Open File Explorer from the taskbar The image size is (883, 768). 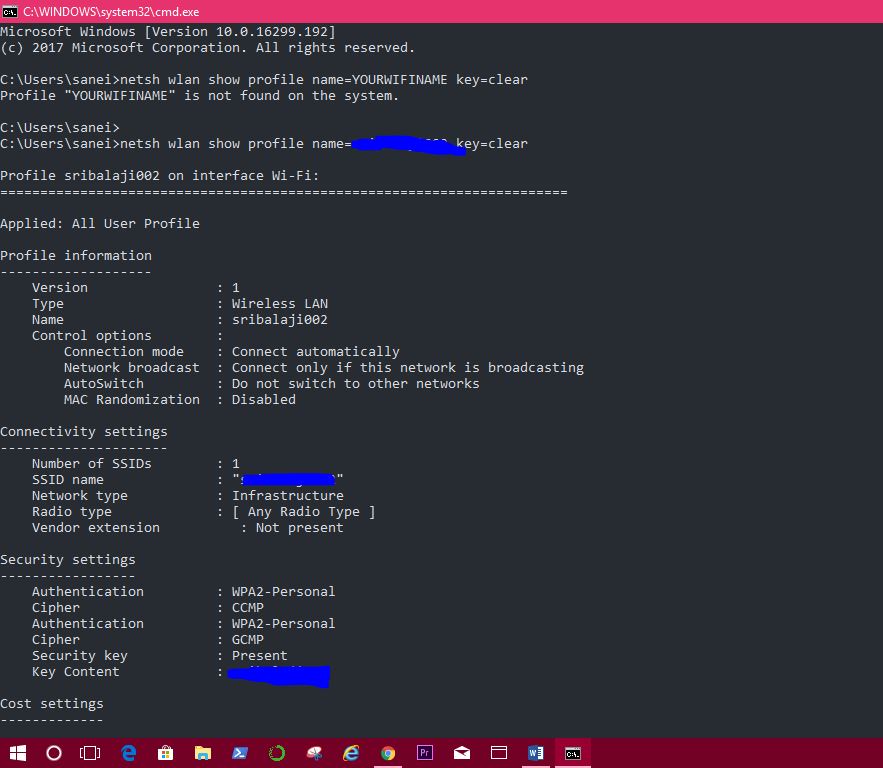click(201, 753)
